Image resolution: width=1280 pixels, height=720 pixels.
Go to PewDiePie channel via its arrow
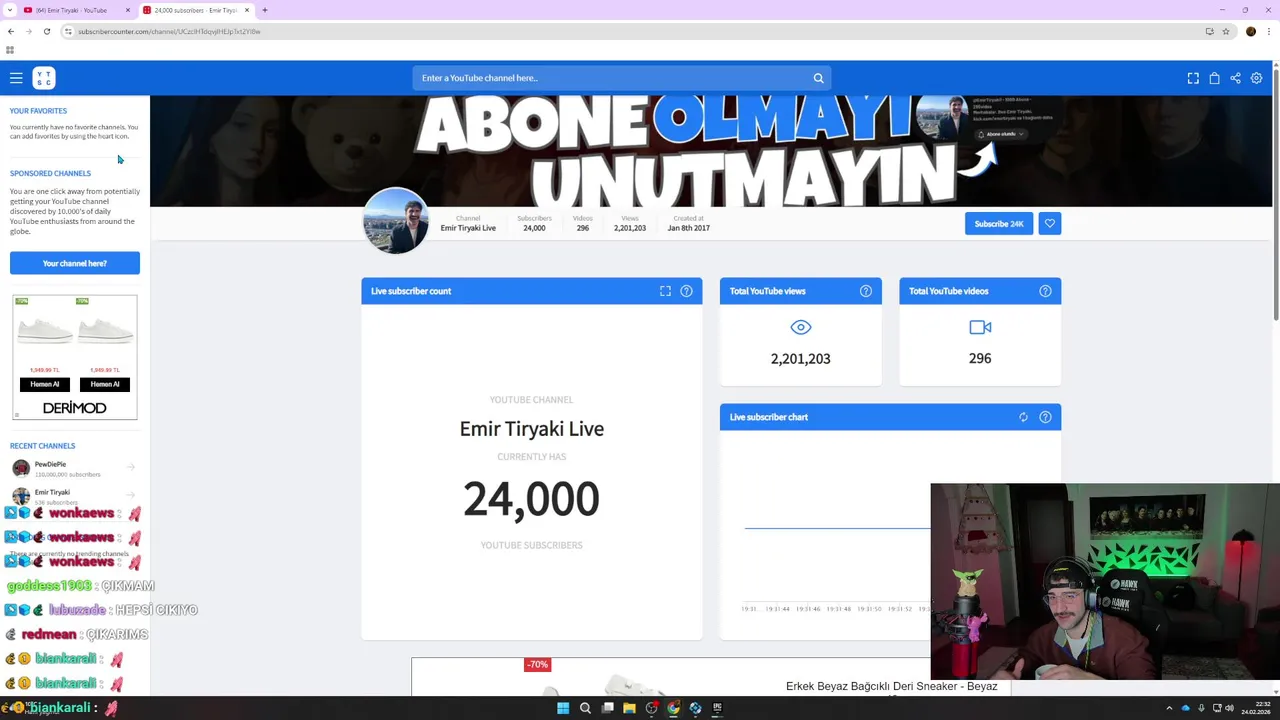click(130, 467)
